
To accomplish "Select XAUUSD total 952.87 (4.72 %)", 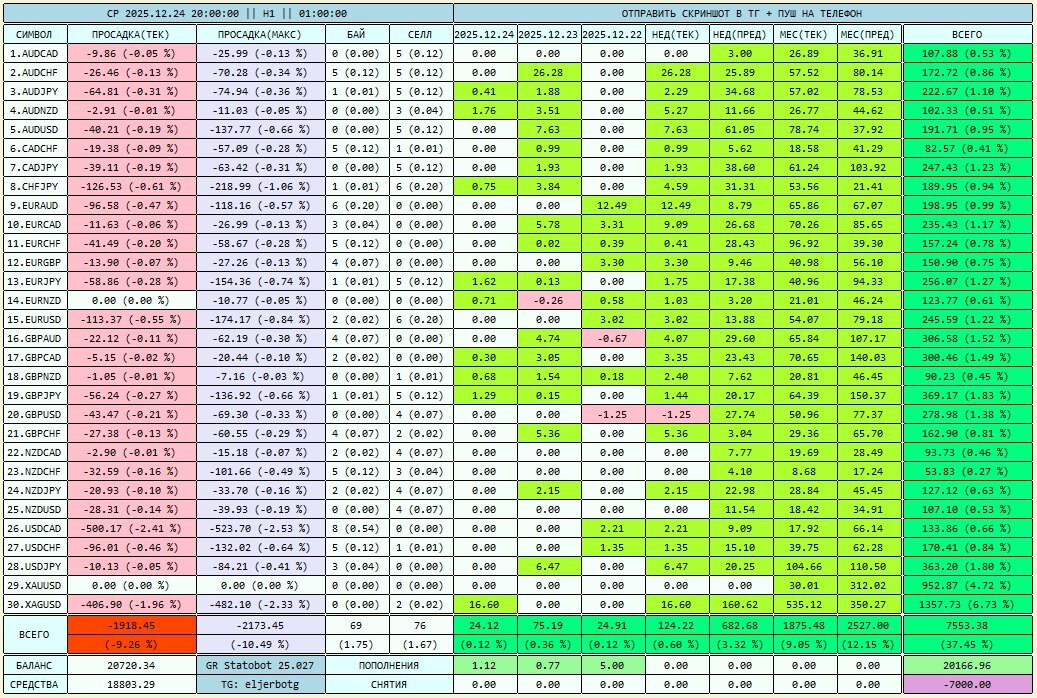I will 968,586.
